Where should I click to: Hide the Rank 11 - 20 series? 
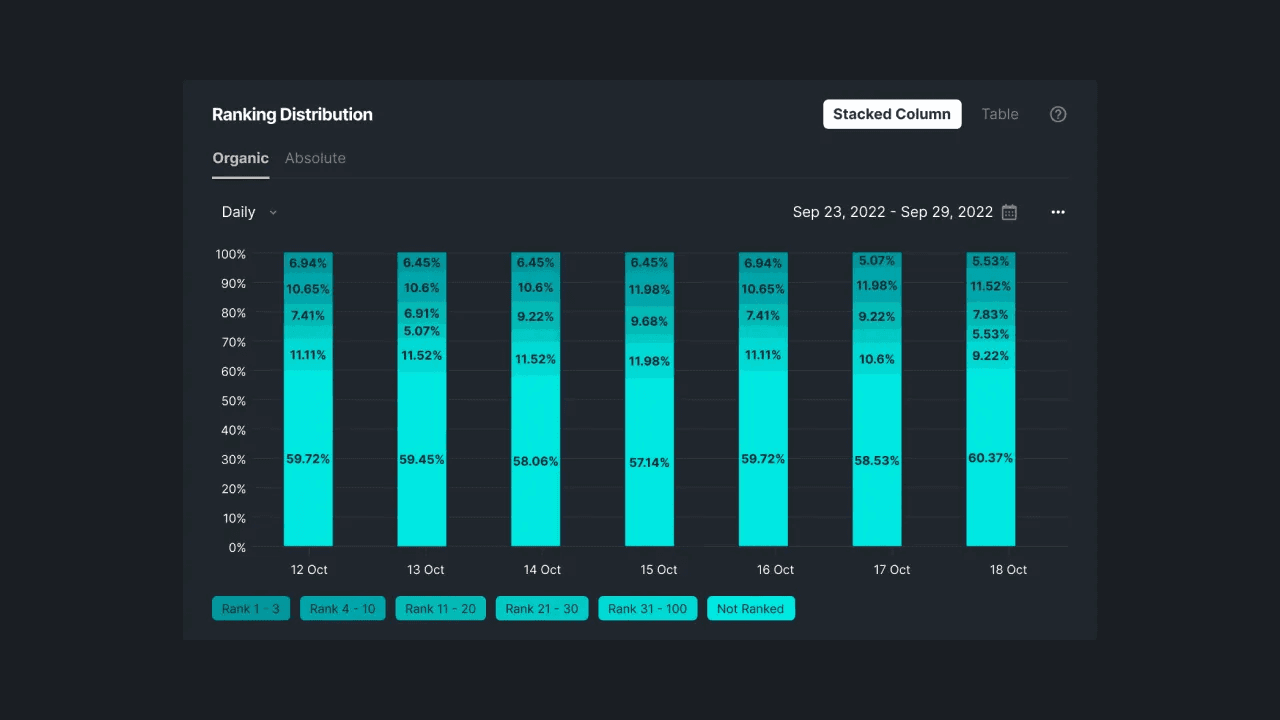[x=441, y=609]
